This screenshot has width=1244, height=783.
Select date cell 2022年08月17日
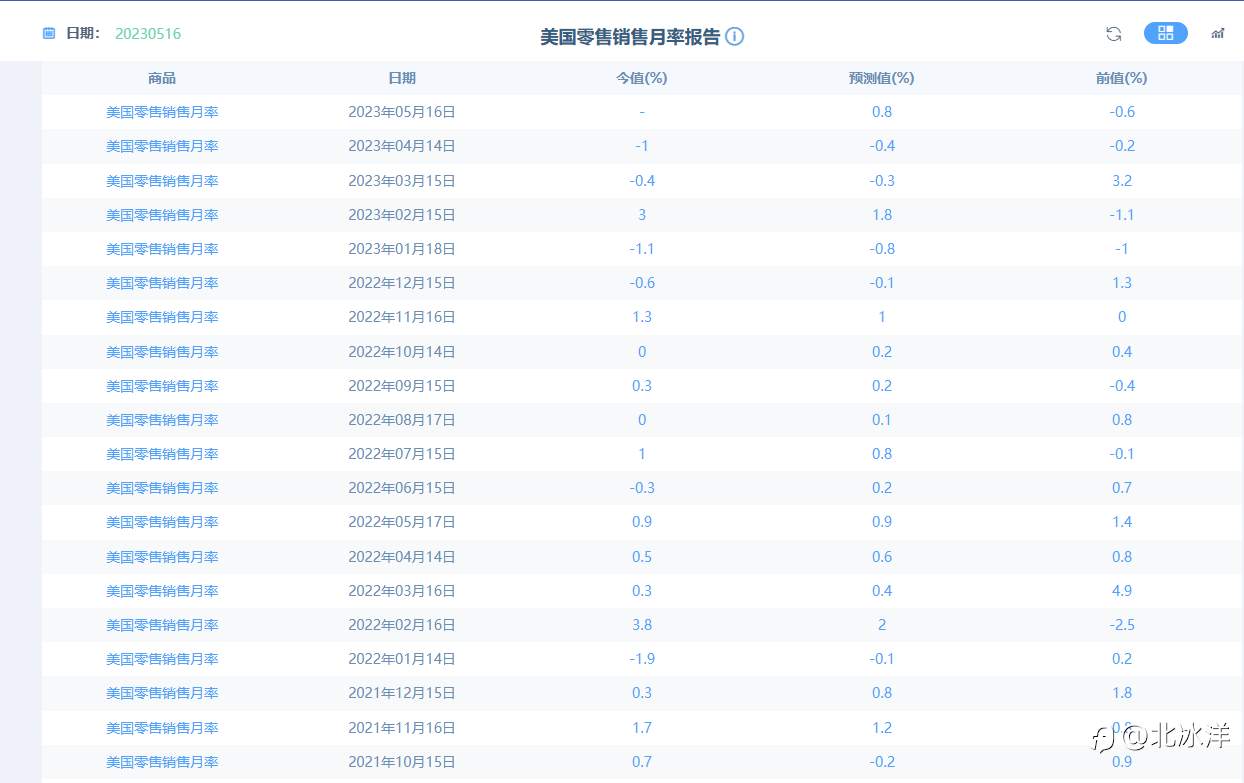402,420
